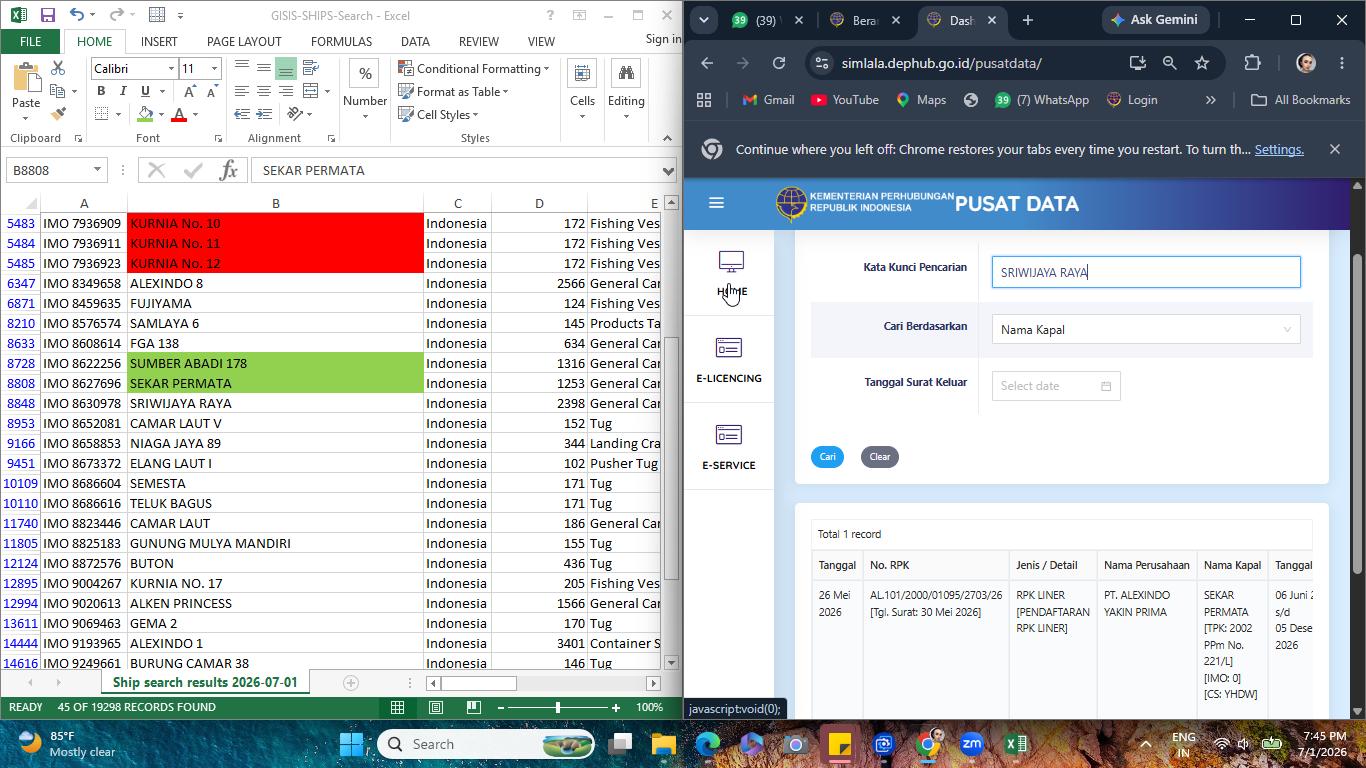This screenshot has width=1366, height=768.
Task: Toggle Italic formatting in Excel
Action: [x=122, y=91]
